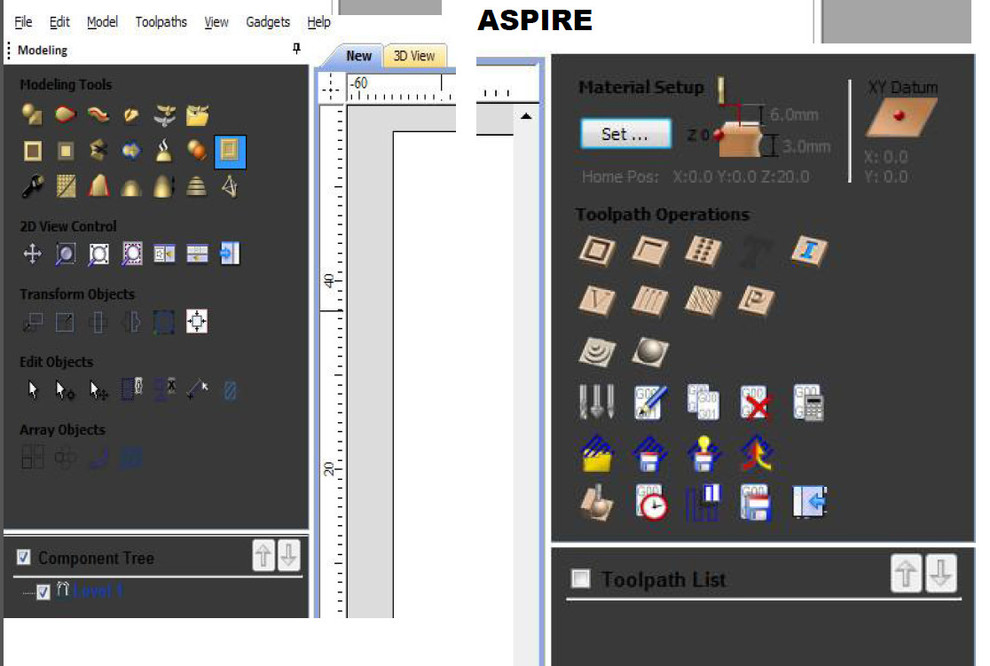The width and height of the screenshot is (990, 666).
Task: Show estimated machining time clock icon
Action: click(650, 502)
